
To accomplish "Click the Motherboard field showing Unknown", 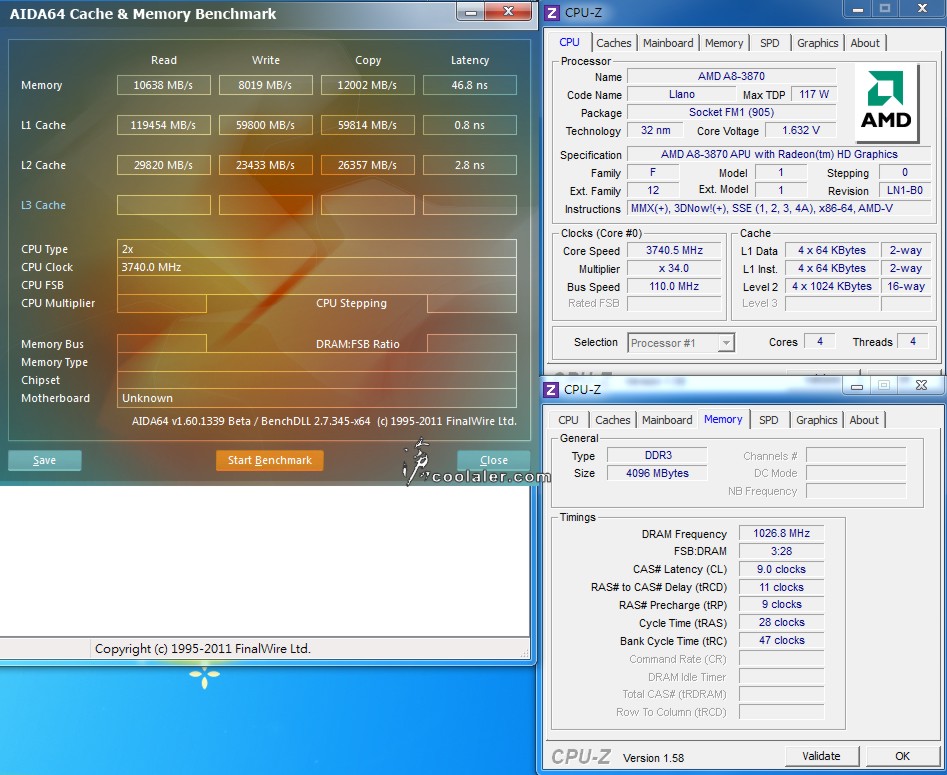I will [317, 398].
